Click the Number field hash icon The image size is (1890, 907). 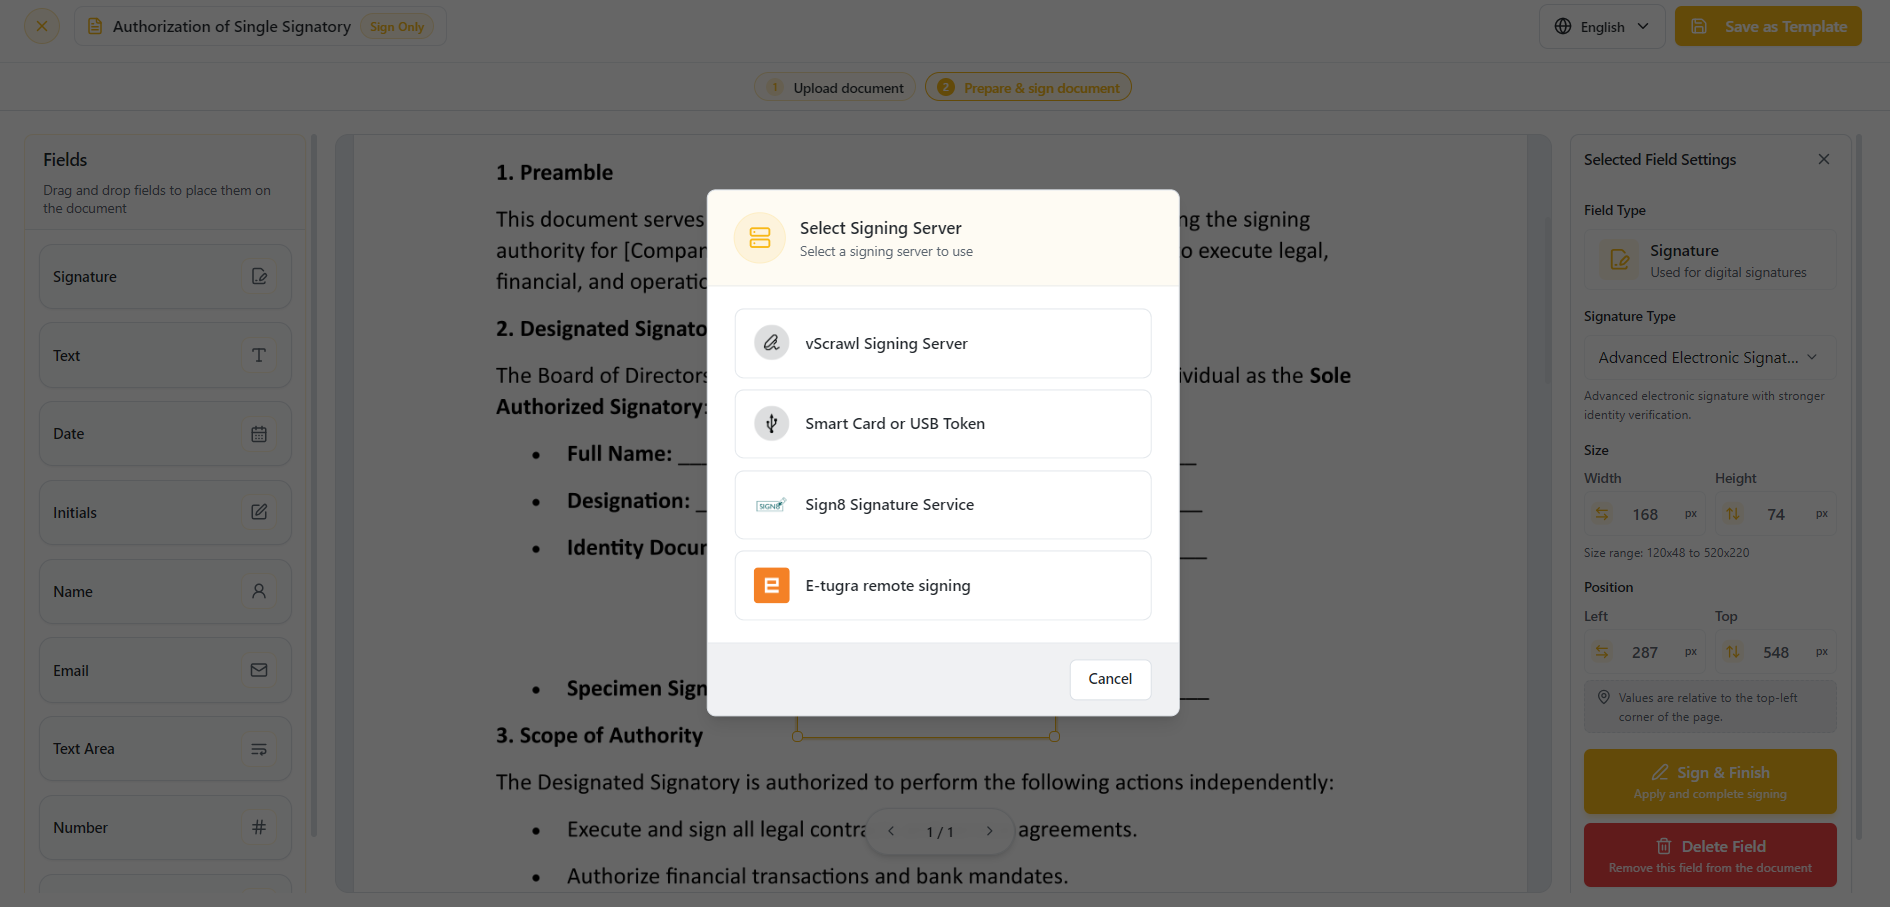click(259, 827)
